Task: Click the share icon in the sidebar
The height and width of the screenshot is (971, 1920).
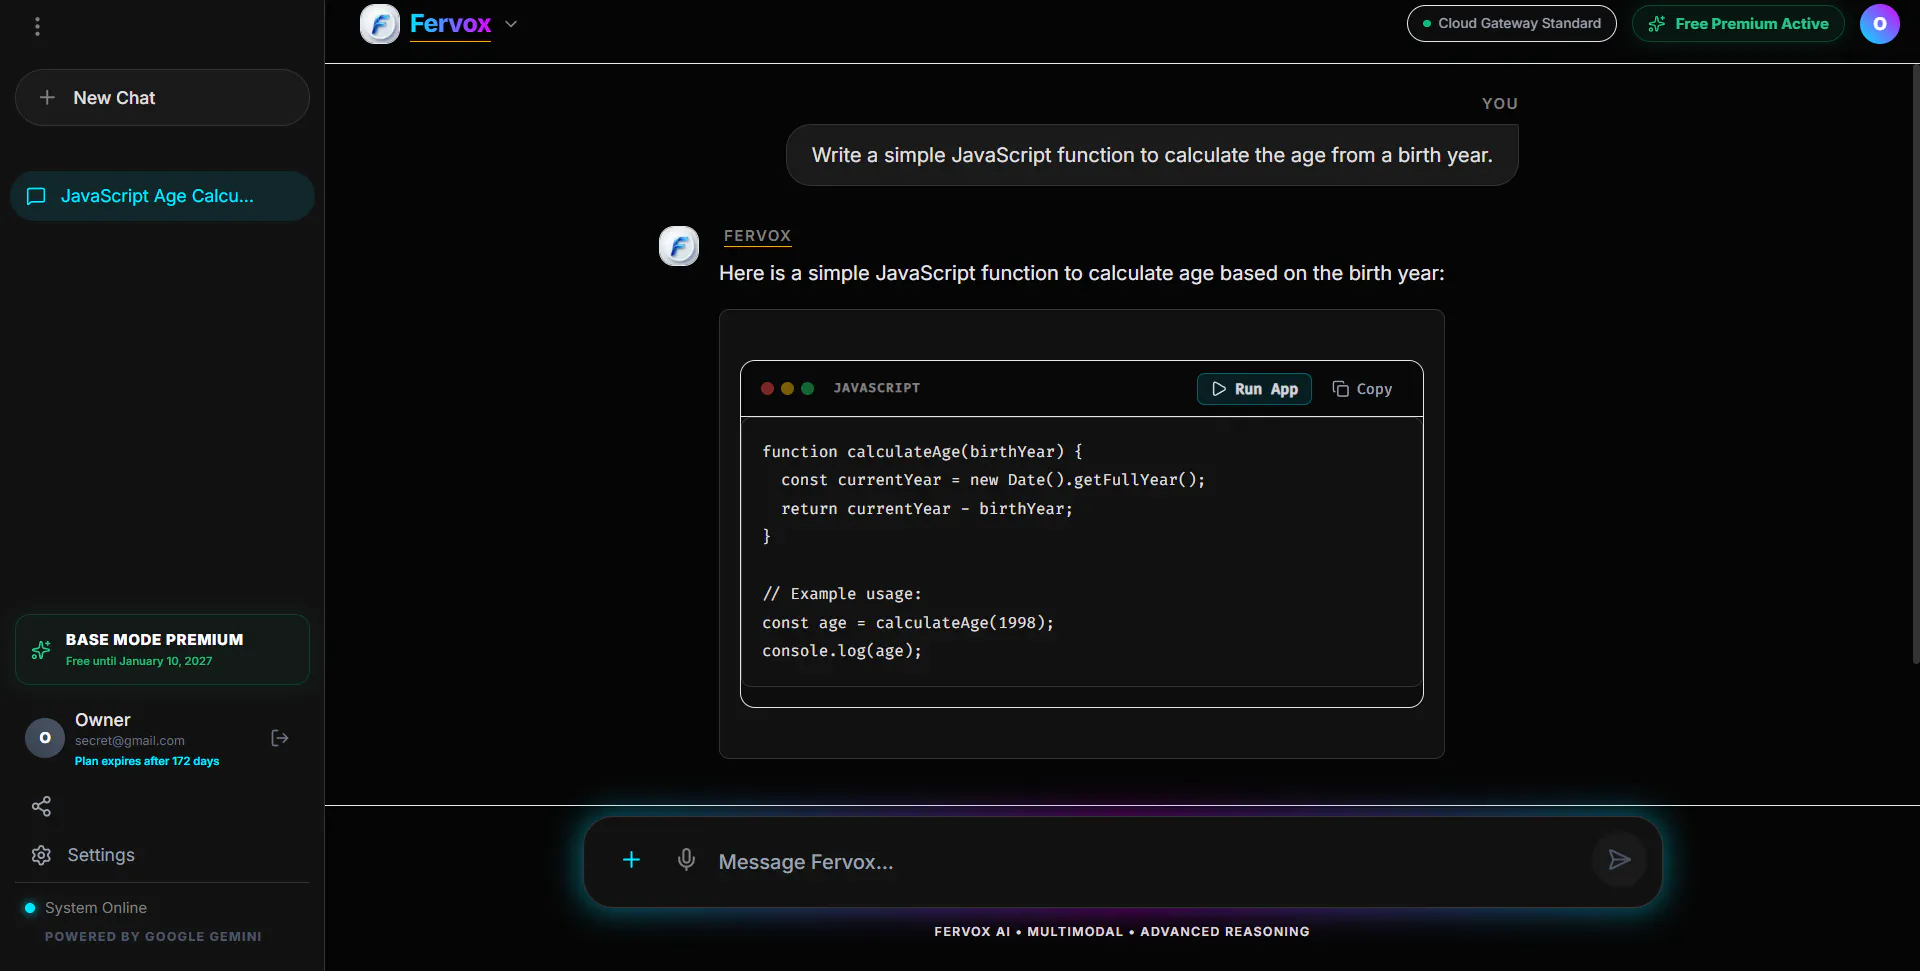Action: click(41, 806)
